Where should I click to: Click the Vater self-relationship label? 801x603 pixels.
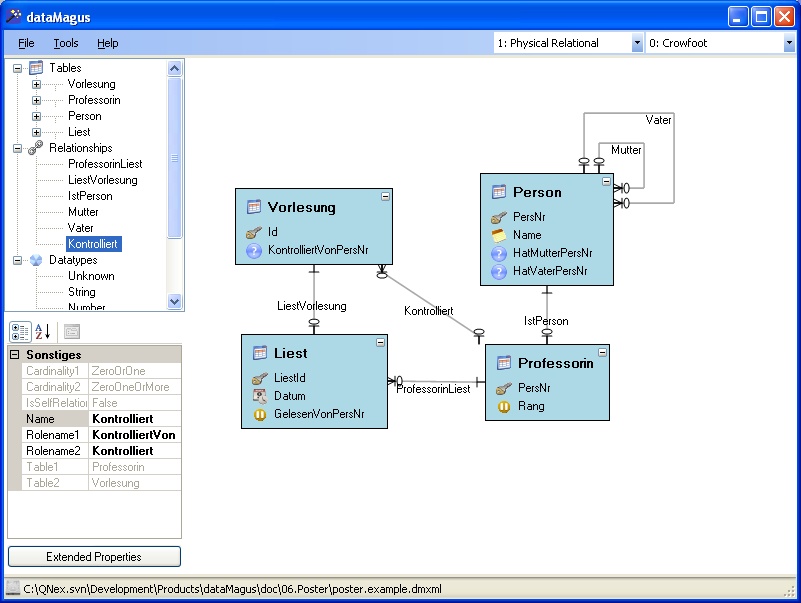658,120
